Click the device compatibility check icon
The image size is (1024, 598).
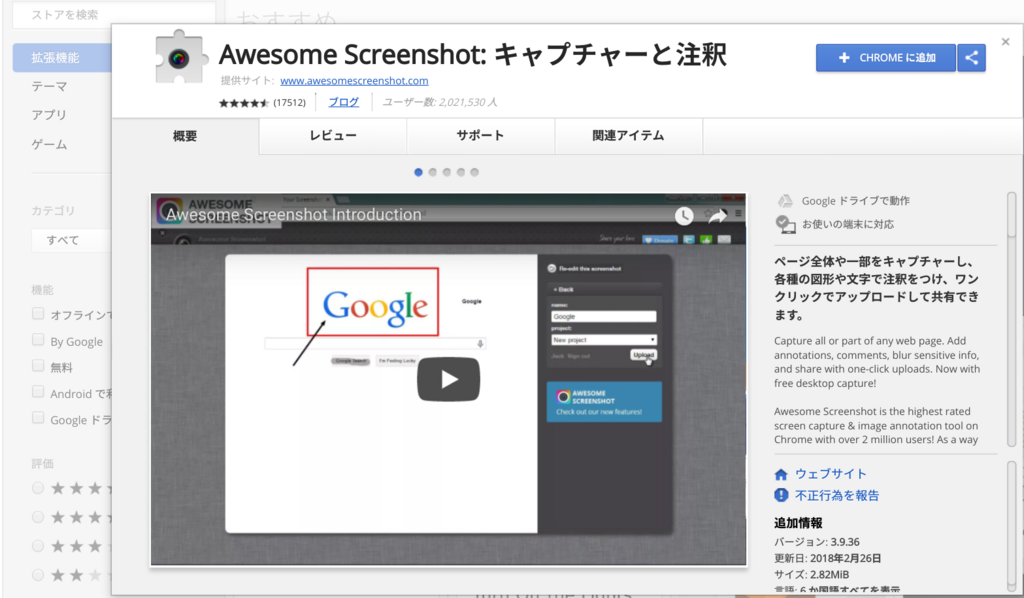785,225
